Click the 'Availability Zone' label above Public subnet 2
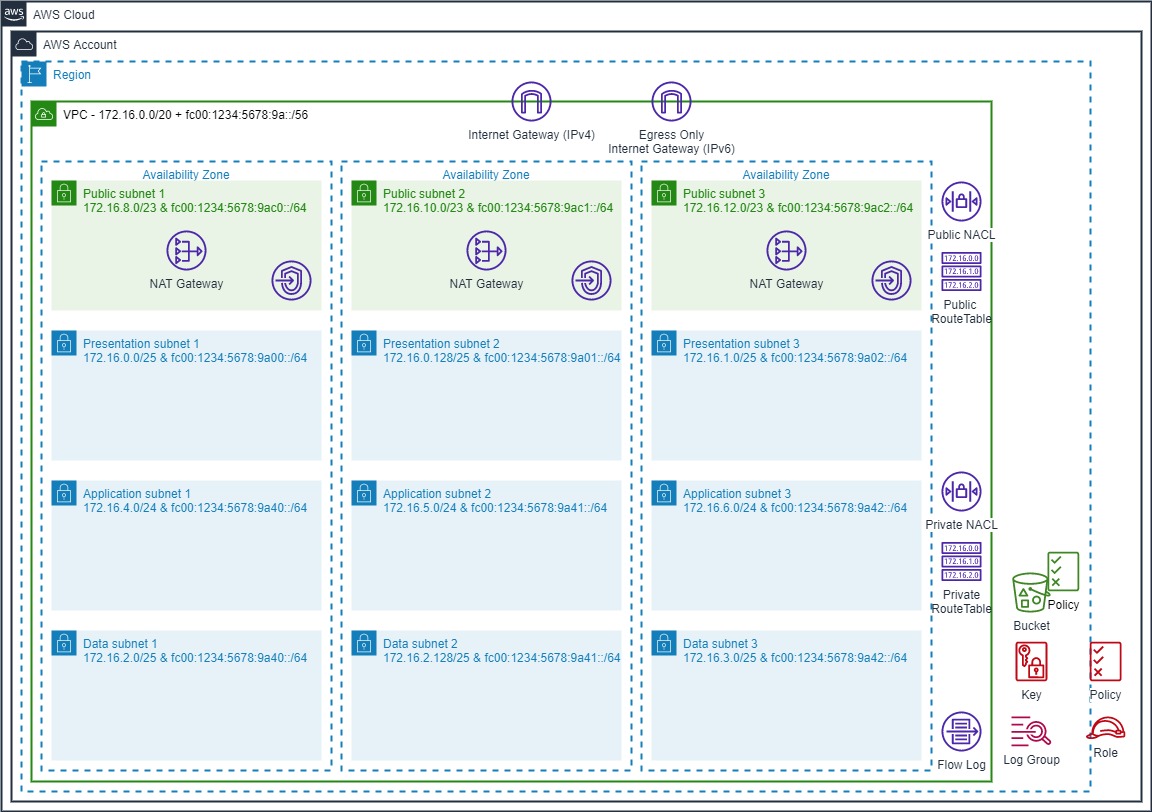Image resolution: width=1152 pixels, height=812 pixels. [486, 175]
